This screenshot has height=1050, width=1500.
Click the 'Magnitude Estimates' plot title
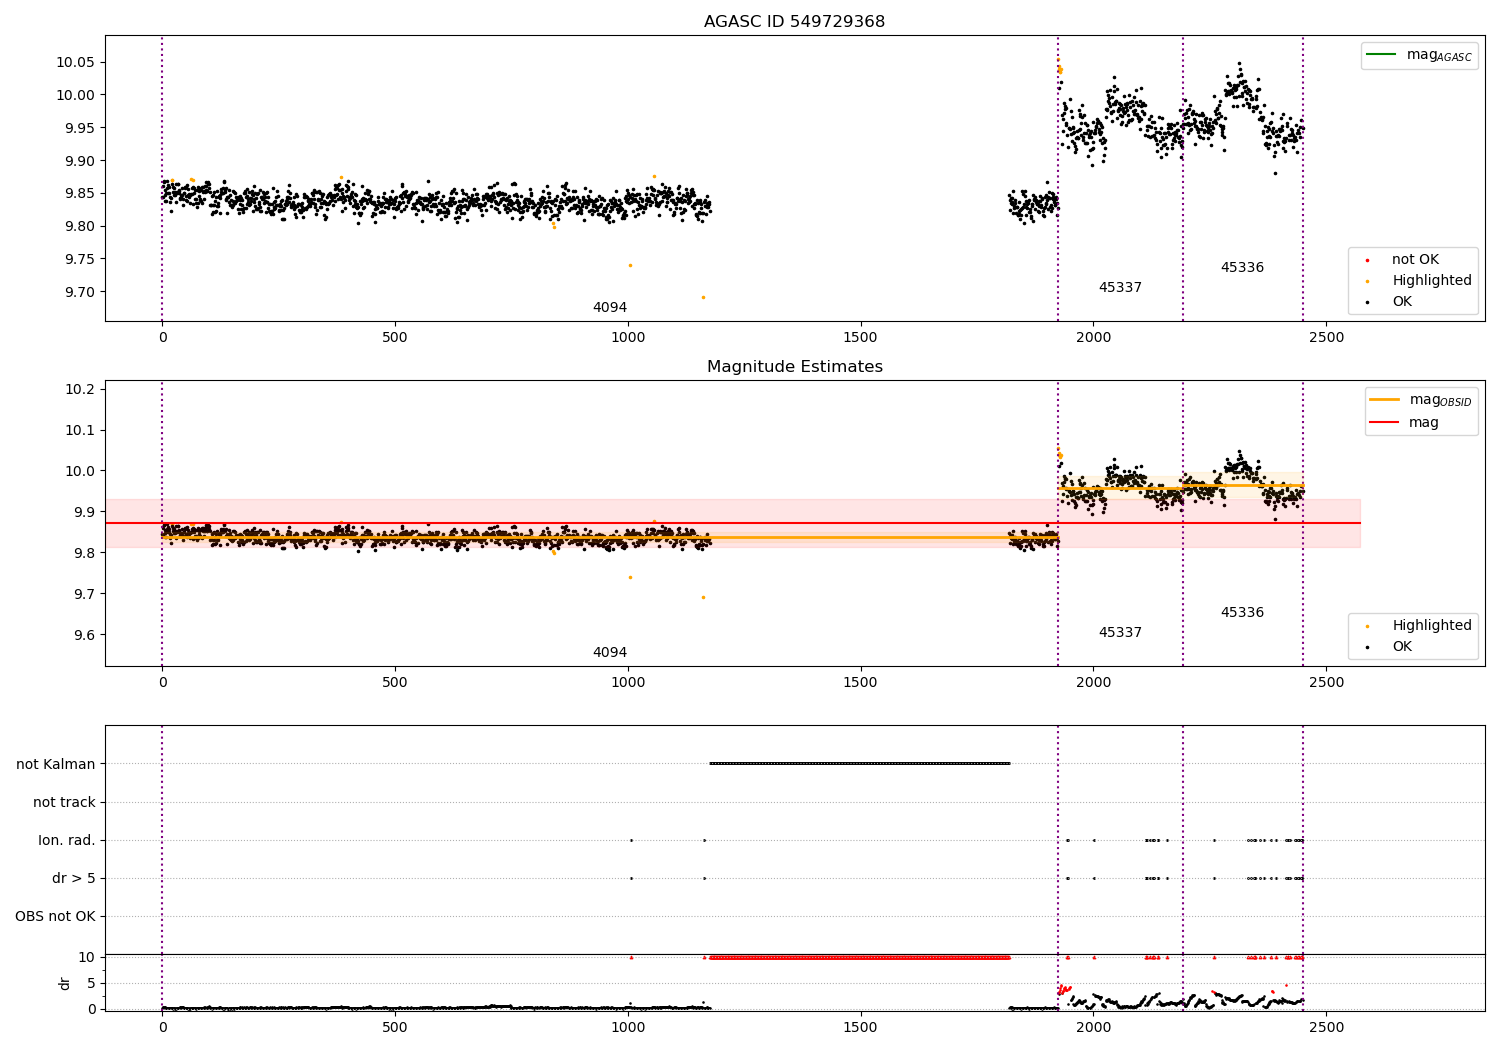pyautogui.click(x=794, y=367)
